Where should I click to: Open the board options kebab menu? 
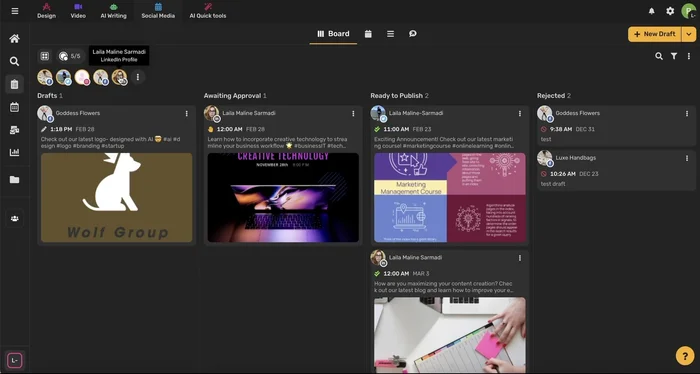click(689, 56)
